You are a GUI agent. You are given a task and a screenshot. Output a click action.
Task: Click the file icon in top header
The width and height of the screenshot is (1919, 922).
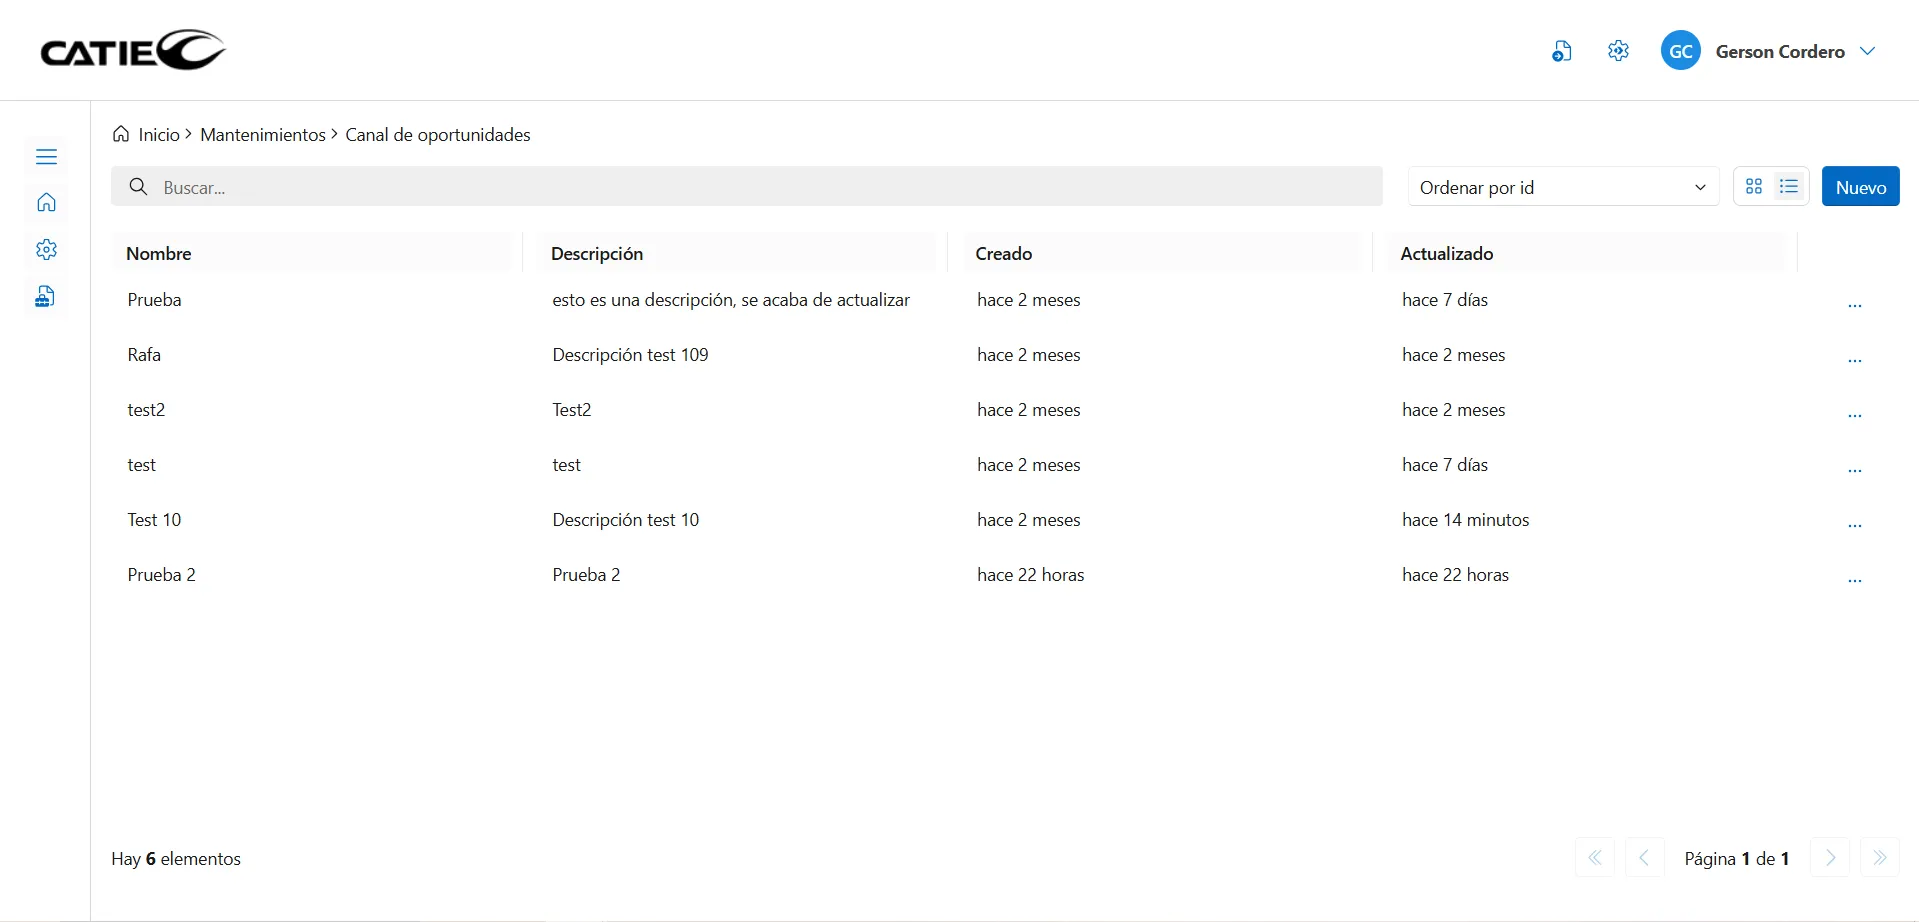tap(1561, 52)
